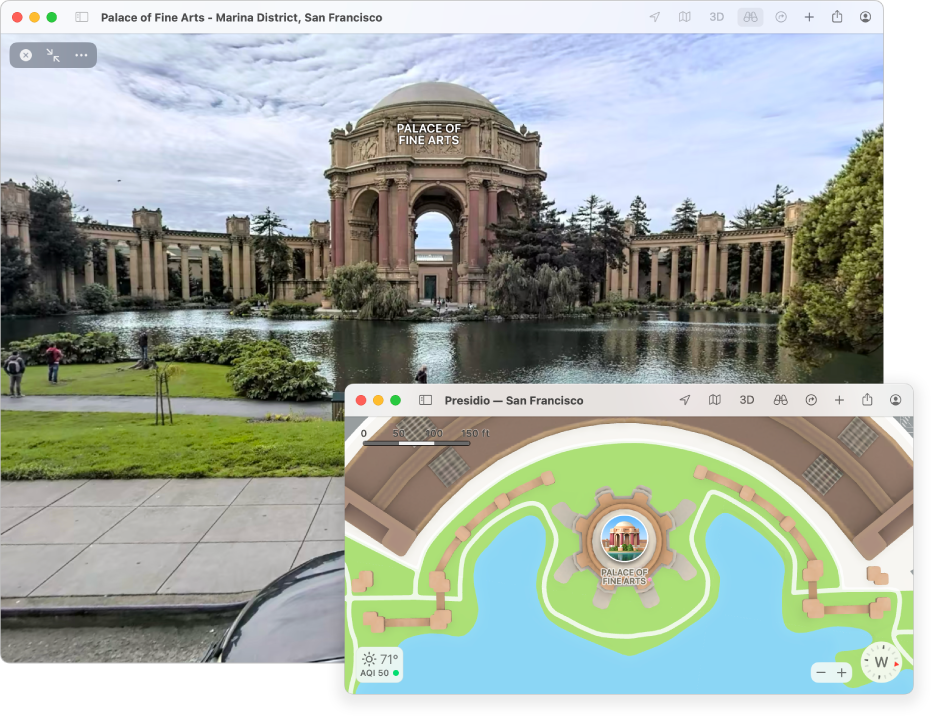
Task: Select the Look Around binoculars icon in Presidio toolbar
Action: (x=779, y=400)
